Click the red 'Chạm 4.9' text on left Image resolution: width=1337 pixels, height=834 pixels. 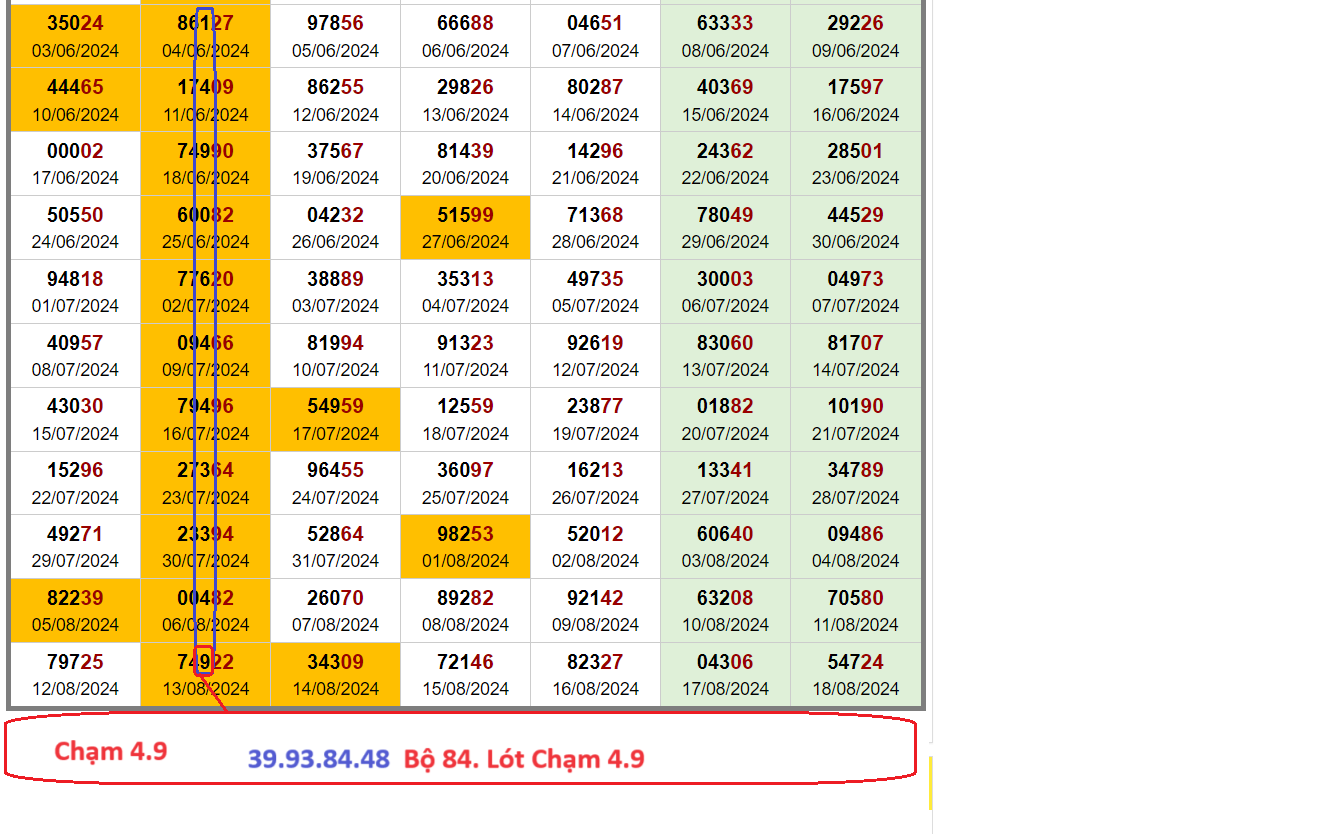(111, 751)
